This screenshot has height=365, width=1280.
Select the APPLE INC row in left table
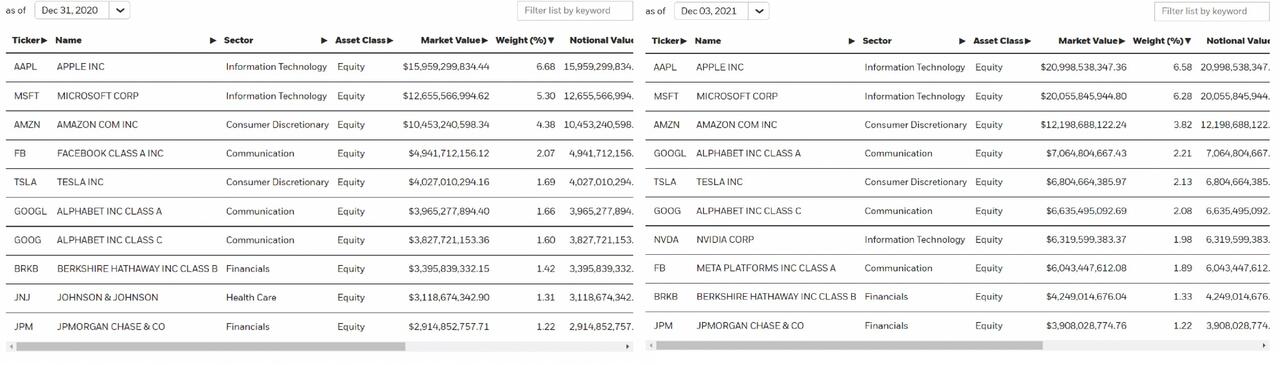click(320, 67)
